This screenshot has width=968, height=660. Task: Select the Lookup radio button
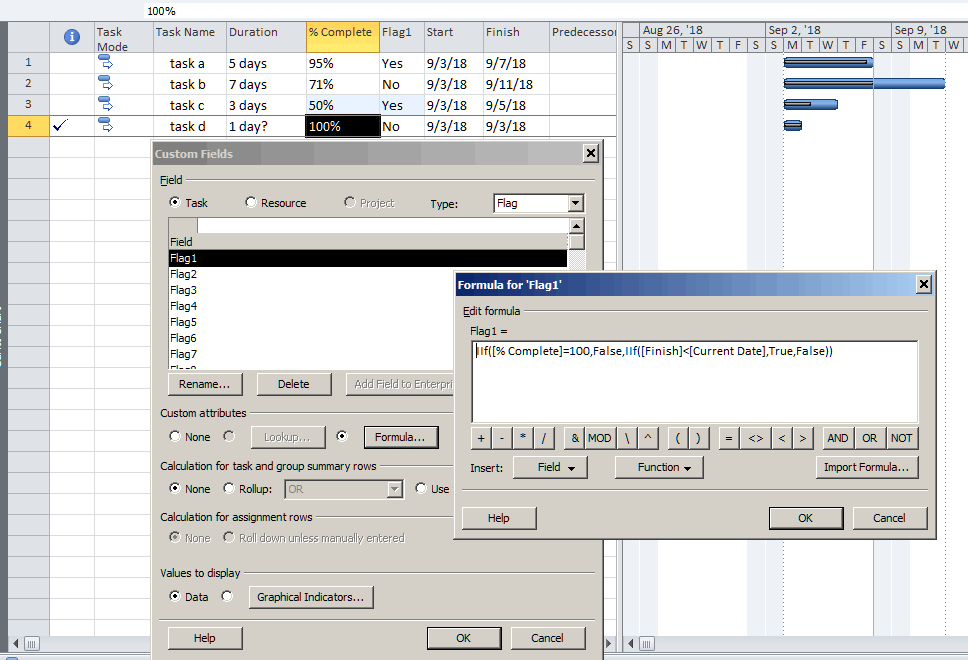[229, 436]
